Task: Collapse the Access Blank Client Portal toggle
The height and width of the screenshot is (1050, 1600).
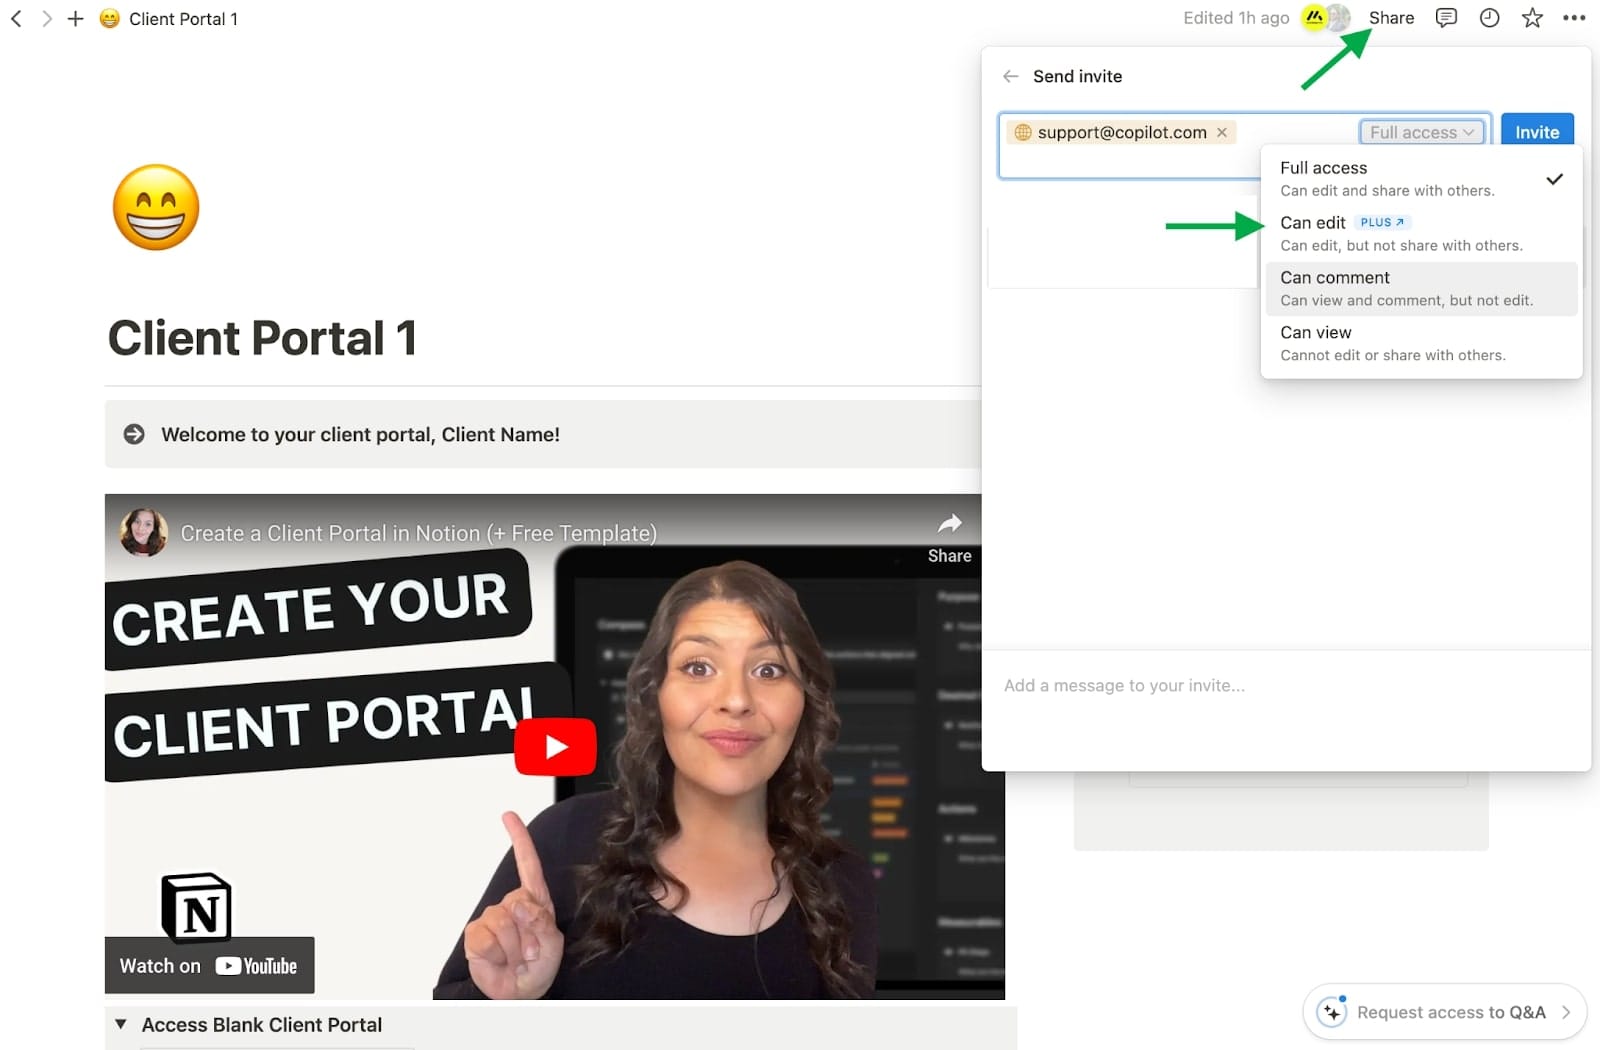Action: point(121,1025)
